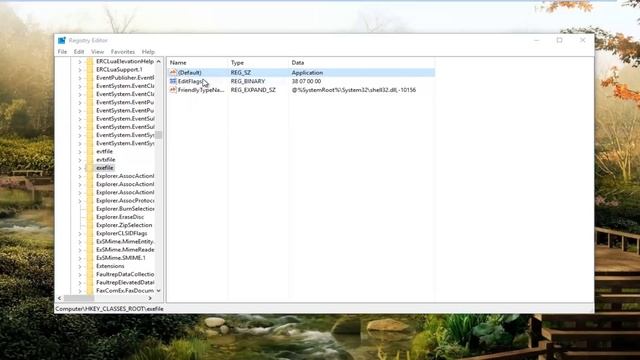Click the folder icon of FaultrepElevatedData key
This screenshot has height=360, width=640.
pyautogui.click(x=90, y=282)
